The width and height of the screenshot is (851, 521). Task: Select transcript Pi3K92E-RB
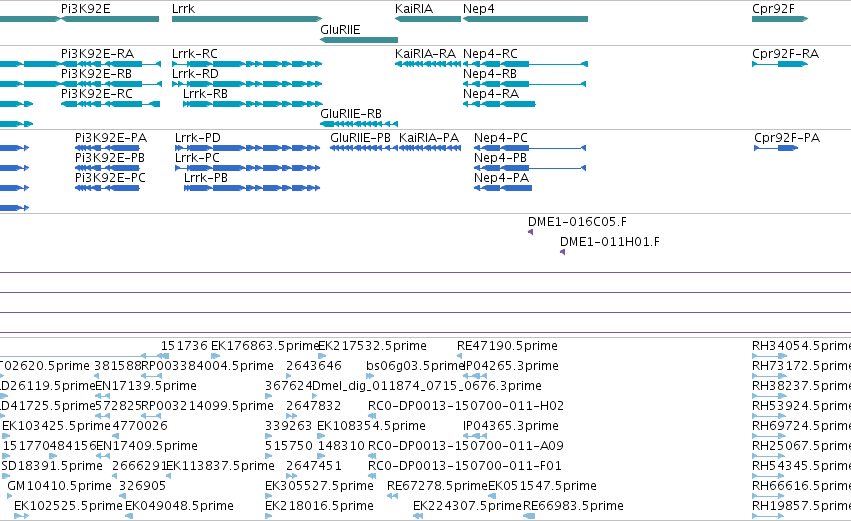pos(111,84)
